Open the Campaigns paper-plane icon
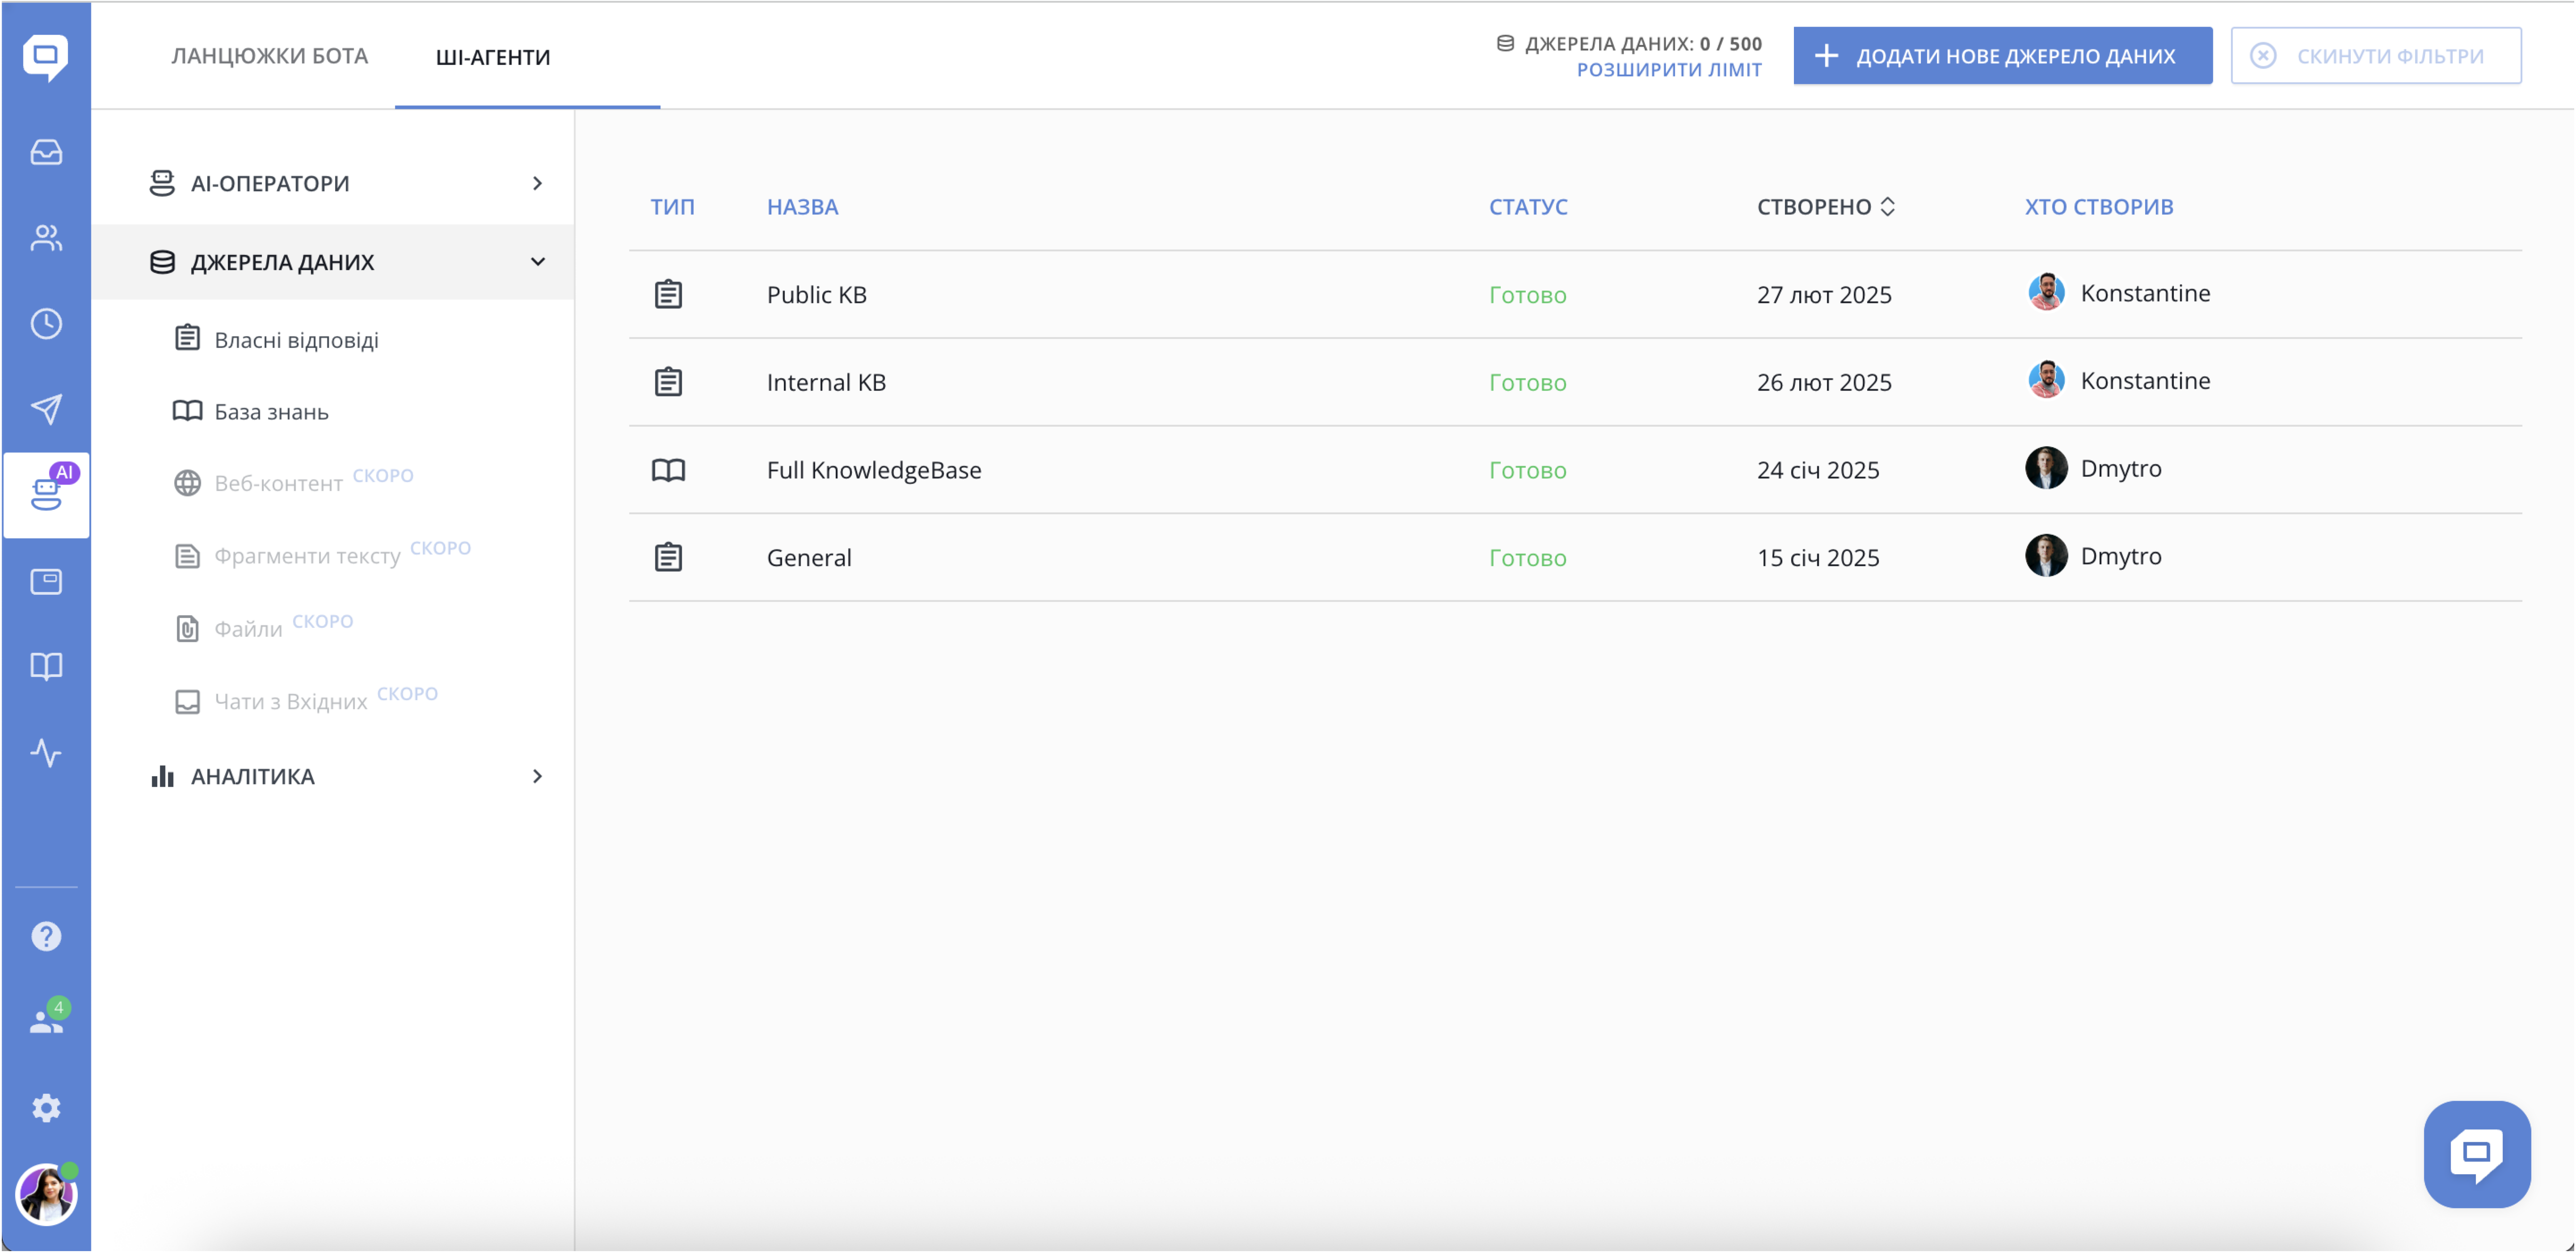The height and width of the screenshot is (1252, 2576). click(46, 409)
